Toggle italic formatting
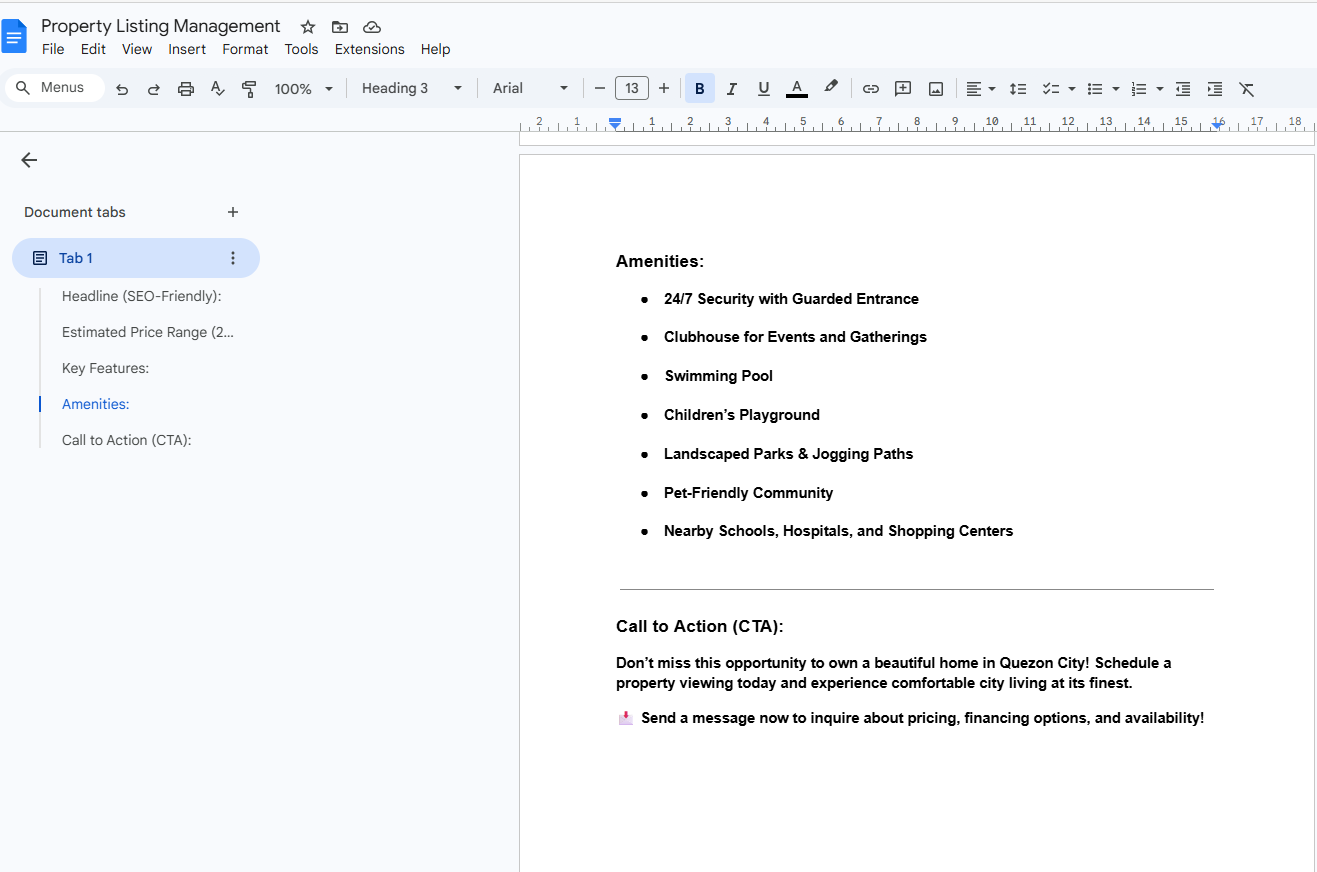The height and width of the screenshot is (872, 1317). [732, 89]
